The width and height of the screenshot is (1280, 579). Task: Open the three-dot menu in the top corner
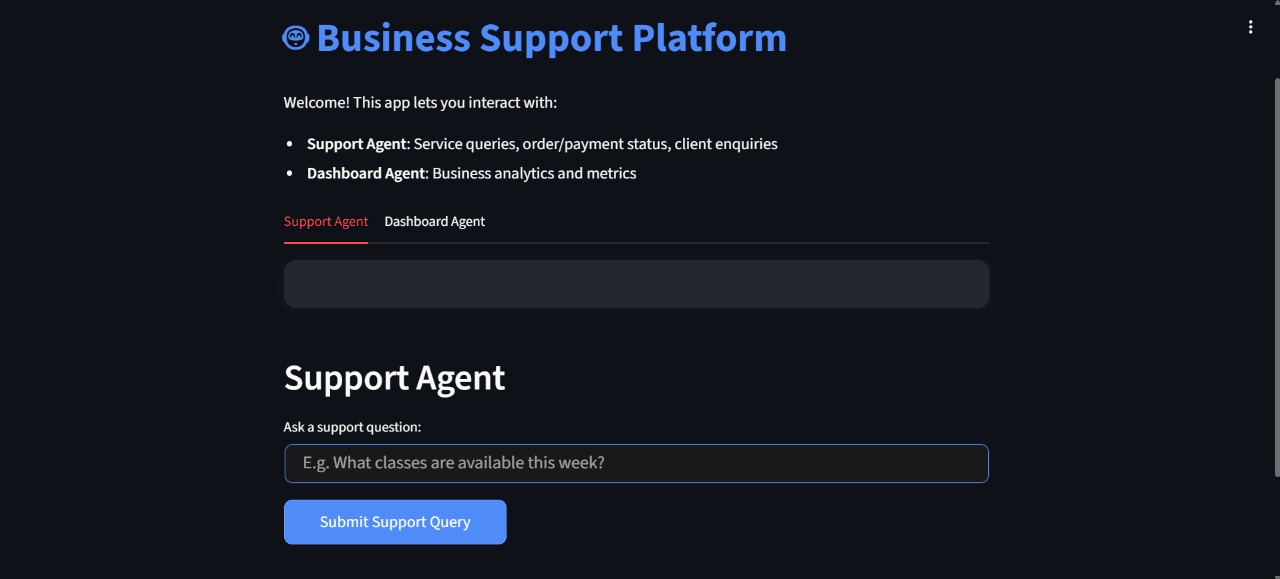[x=1250, y=27]
